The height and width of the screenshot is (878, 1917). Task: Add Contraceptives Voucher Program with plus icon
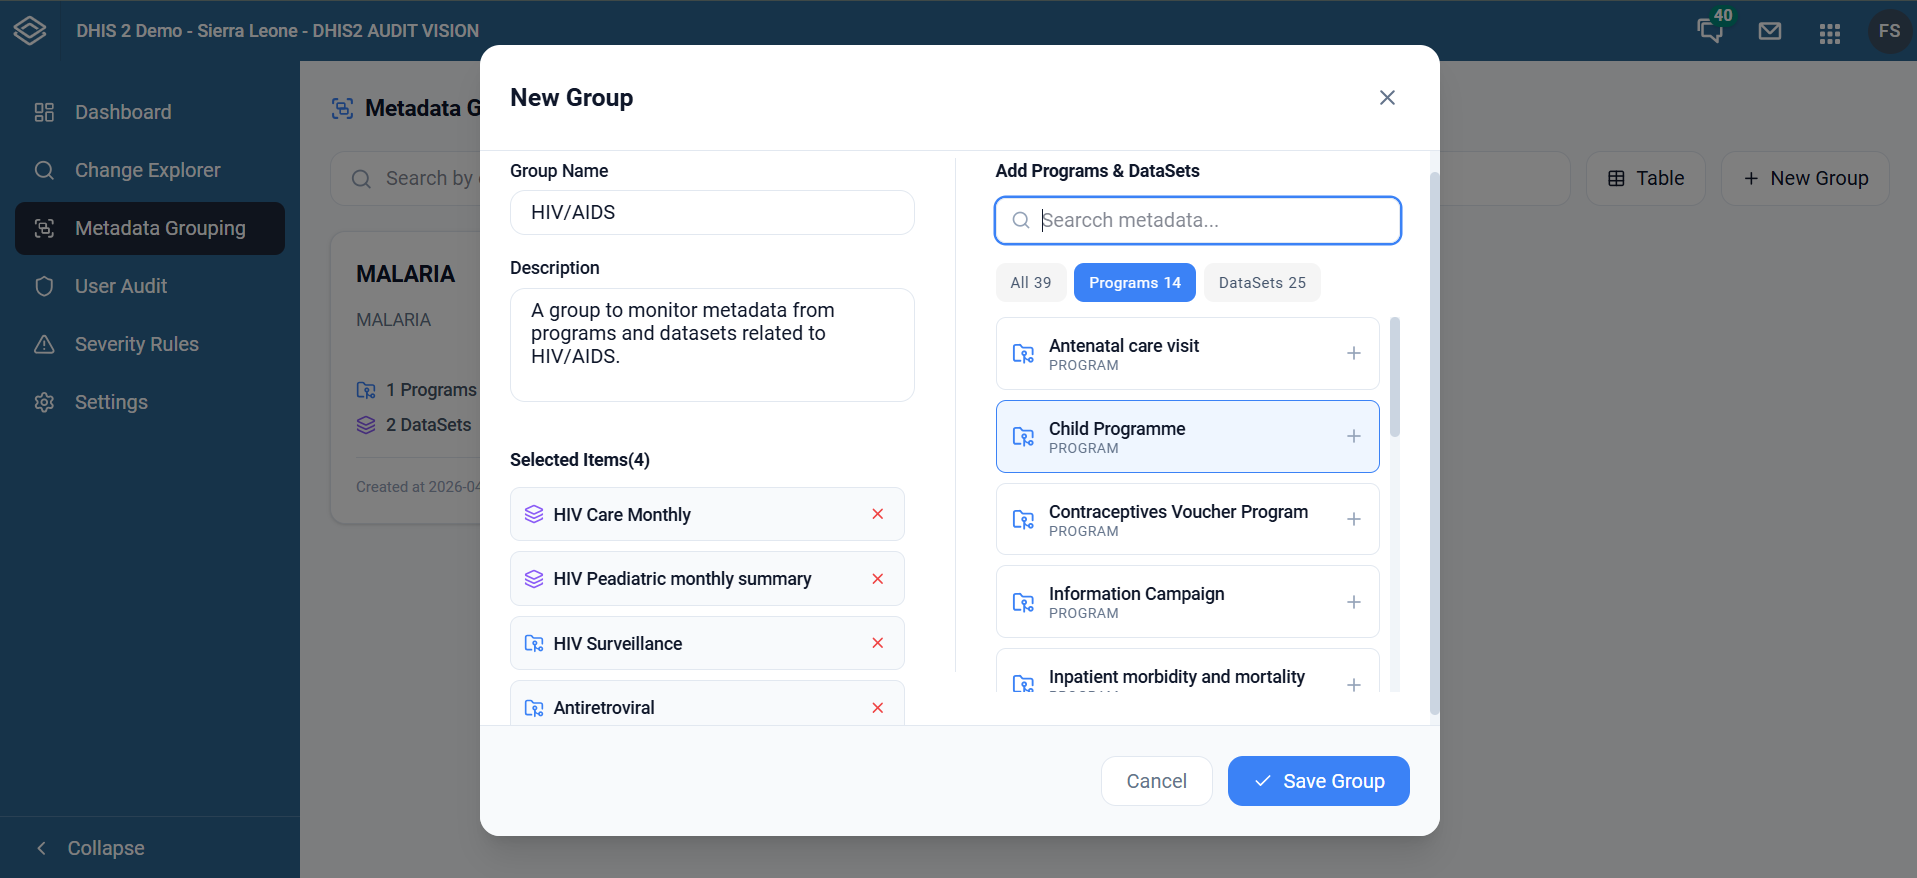pyautogui.click(x=1353, y=519)
